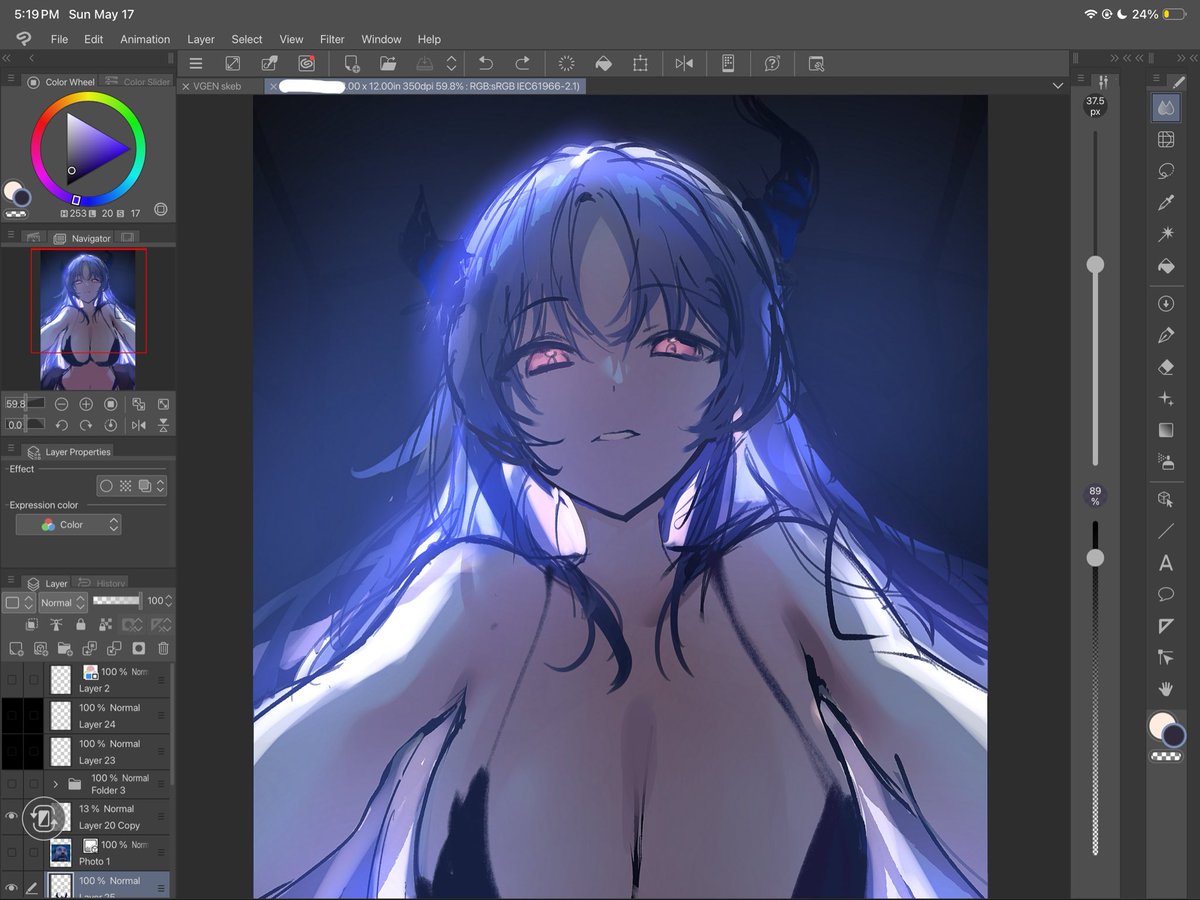Viewport: 1200px width, 900px height.
Task: Click the create layer mask icon
Action: tap(139, 649)
